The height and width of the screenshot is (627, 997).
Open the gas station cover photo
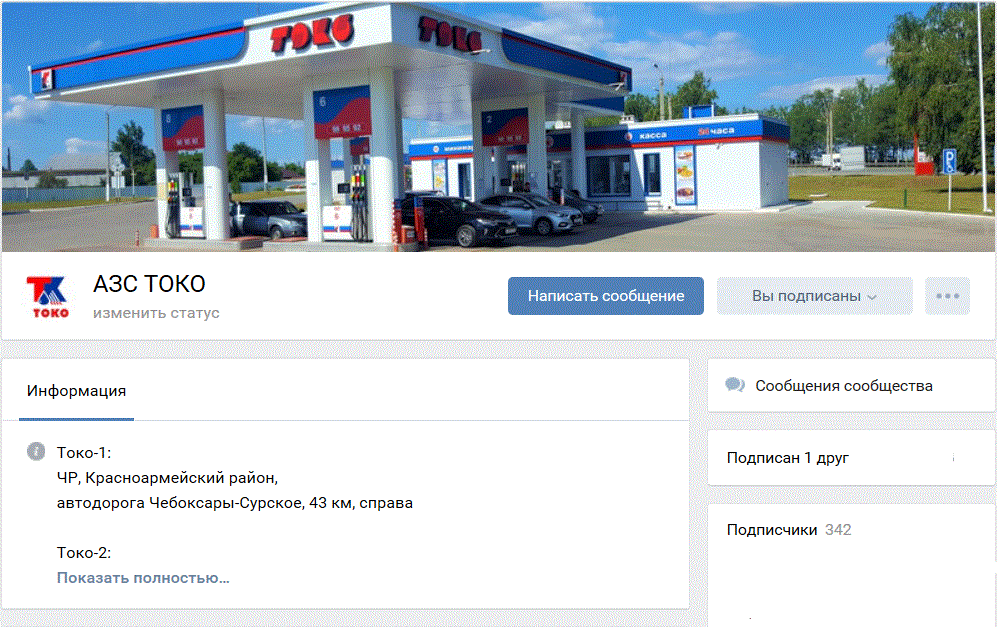click(498, 127)
